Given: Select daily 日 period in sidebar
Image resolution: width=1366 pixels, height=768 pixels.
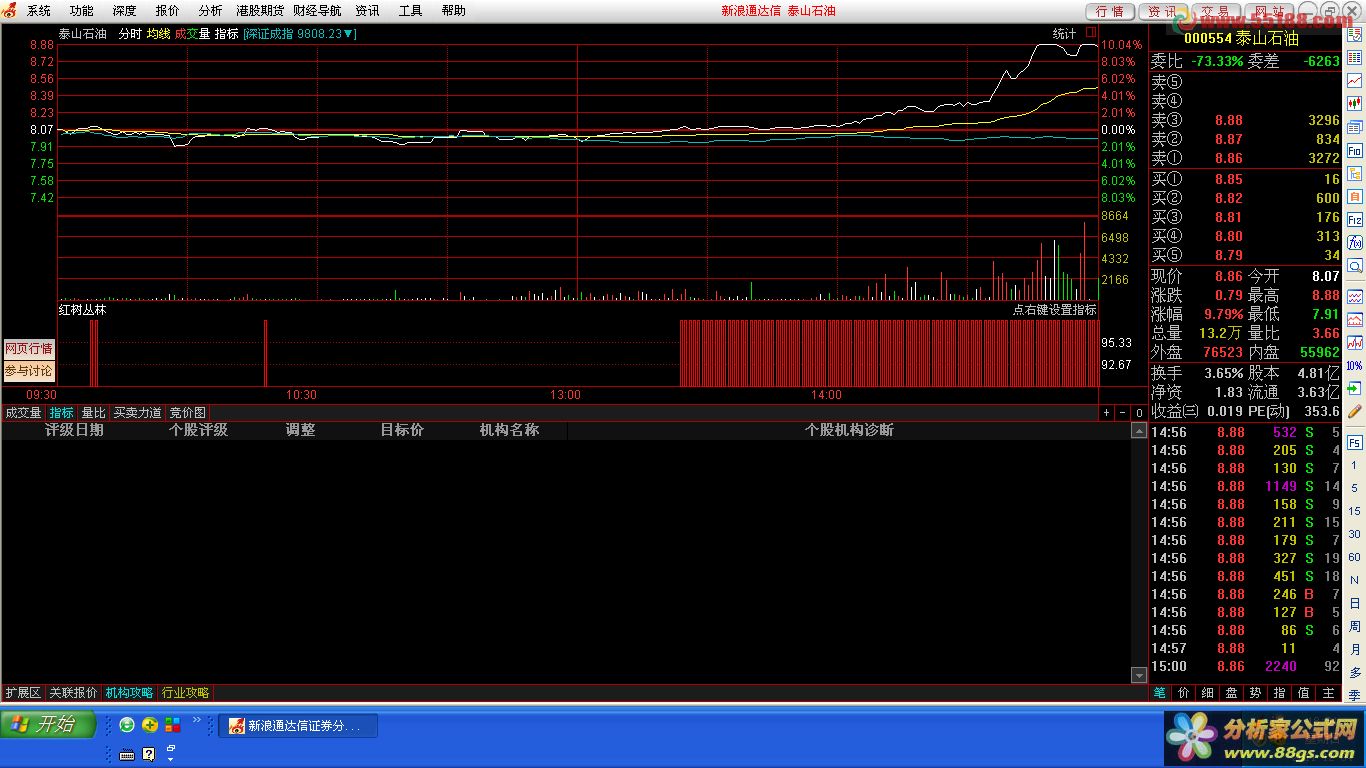Looking at the screenshot, I should [1355, 603].
